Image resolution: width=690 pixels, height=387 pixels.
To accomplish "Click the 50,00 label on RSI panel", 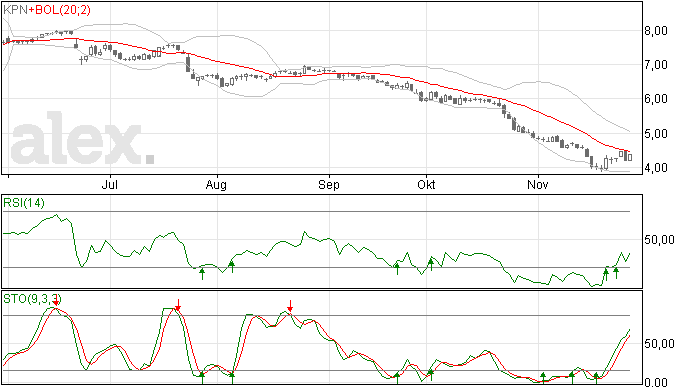I will [659, 240].
